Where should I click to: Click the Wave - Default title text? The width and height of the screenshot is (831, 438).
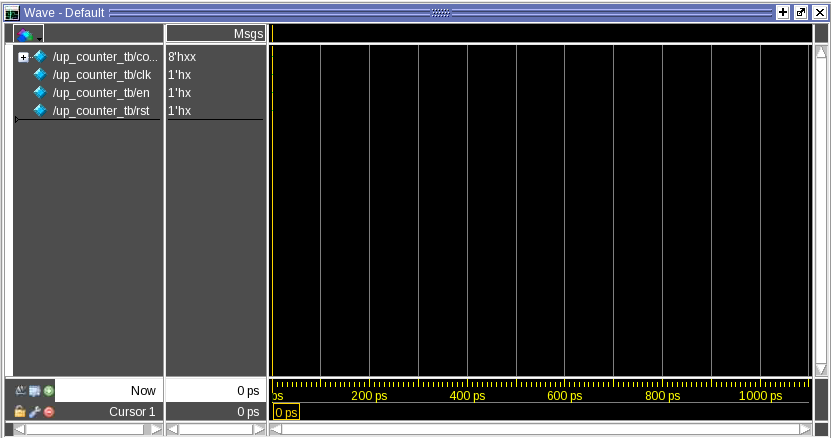(64, 13)
